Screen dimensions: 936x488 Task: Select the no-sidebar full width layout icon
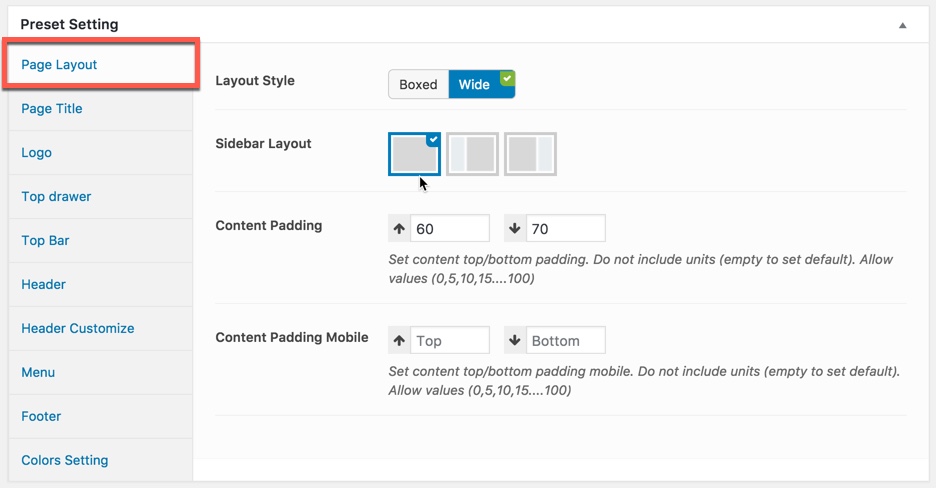(414, 154)
